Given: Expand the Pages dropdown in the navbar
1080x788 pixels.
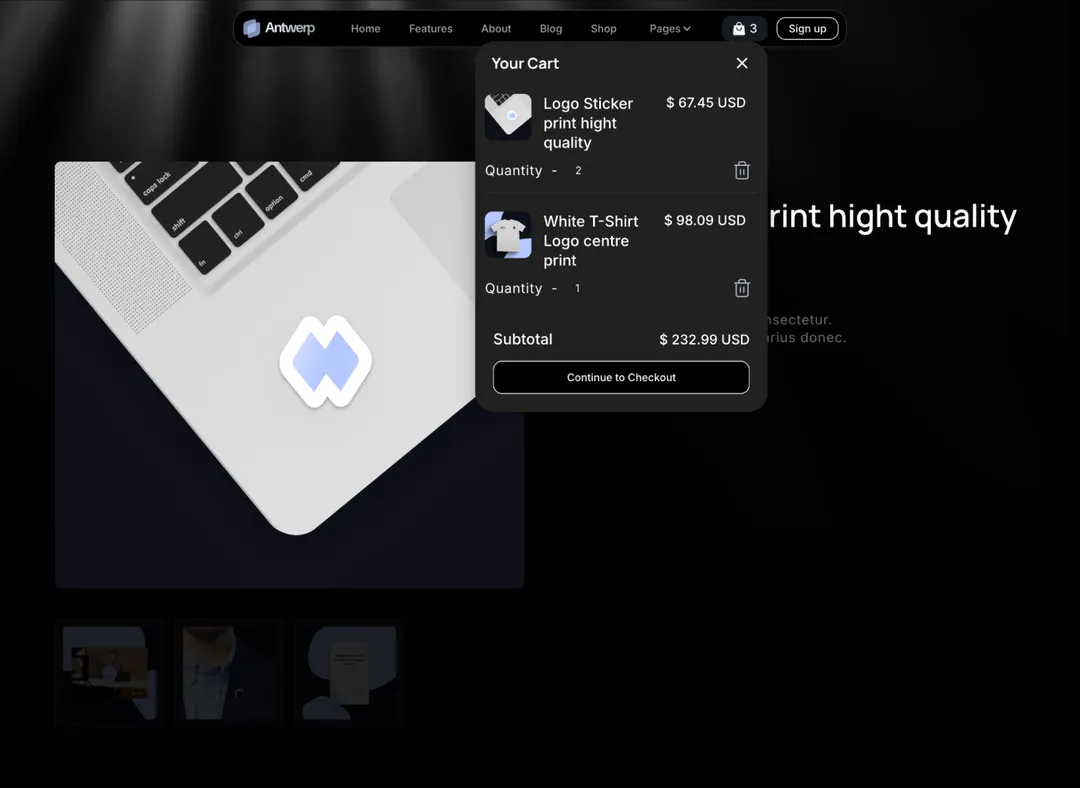Looking at the screenshot, I should pos(669,28).
